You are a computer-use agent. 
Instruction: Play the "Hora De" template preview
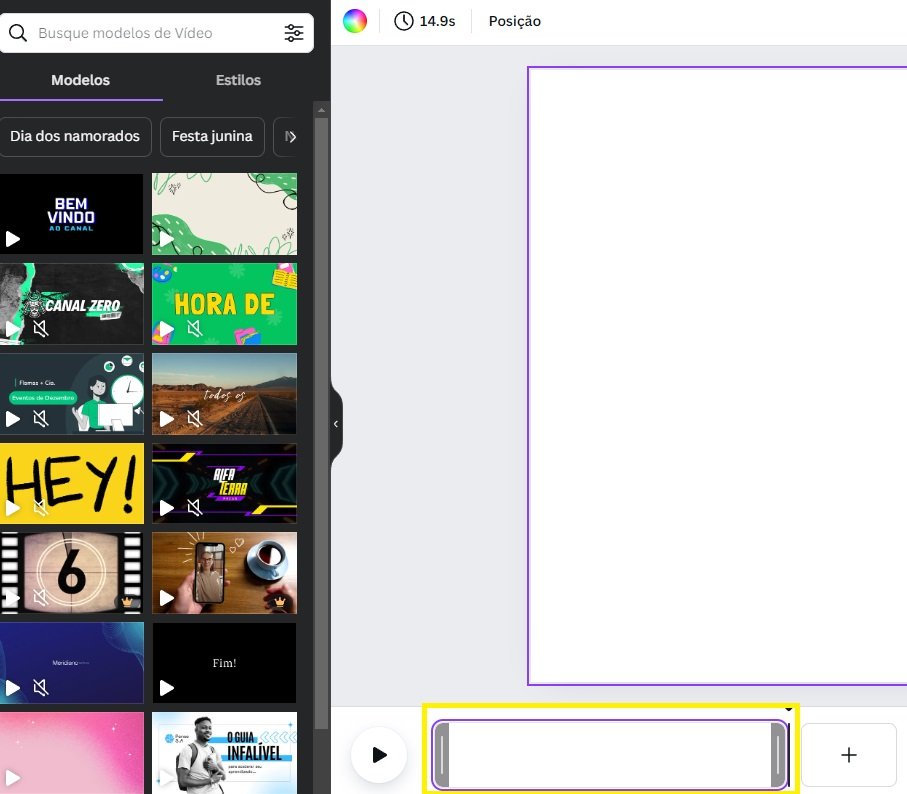click(x=168, y=329)
